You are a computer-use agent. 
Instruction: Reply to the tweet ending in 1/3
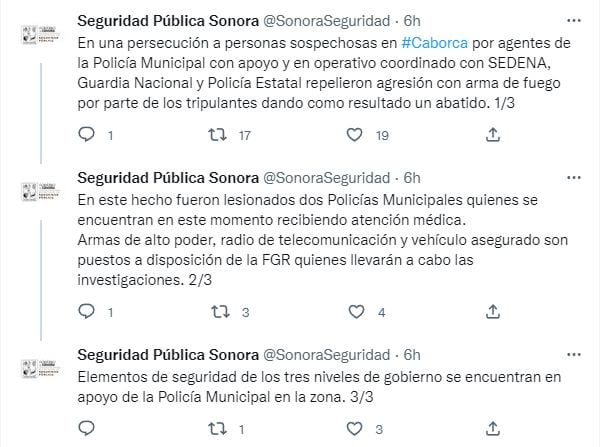point(87,135)
